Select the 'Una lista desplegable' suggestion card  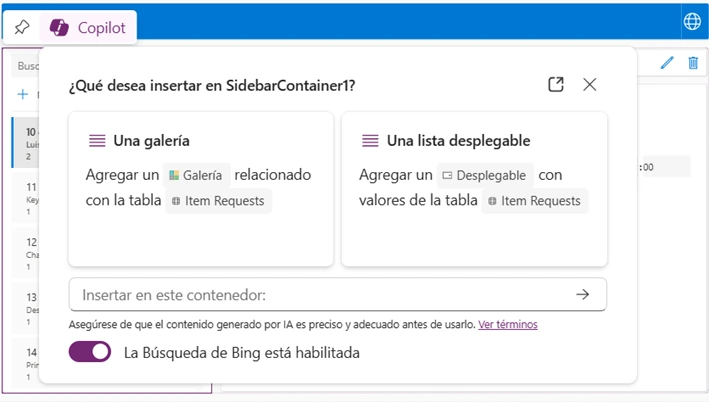[x=474, y=189]
